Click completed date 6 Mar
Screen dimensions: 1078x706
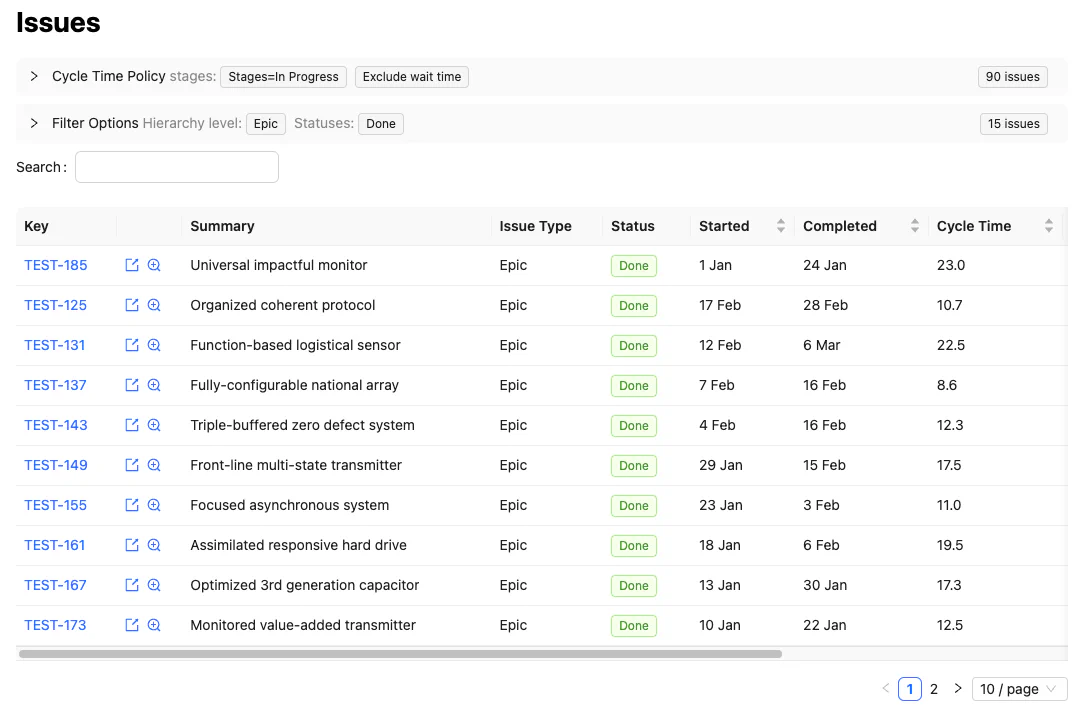tap(822, 345)
